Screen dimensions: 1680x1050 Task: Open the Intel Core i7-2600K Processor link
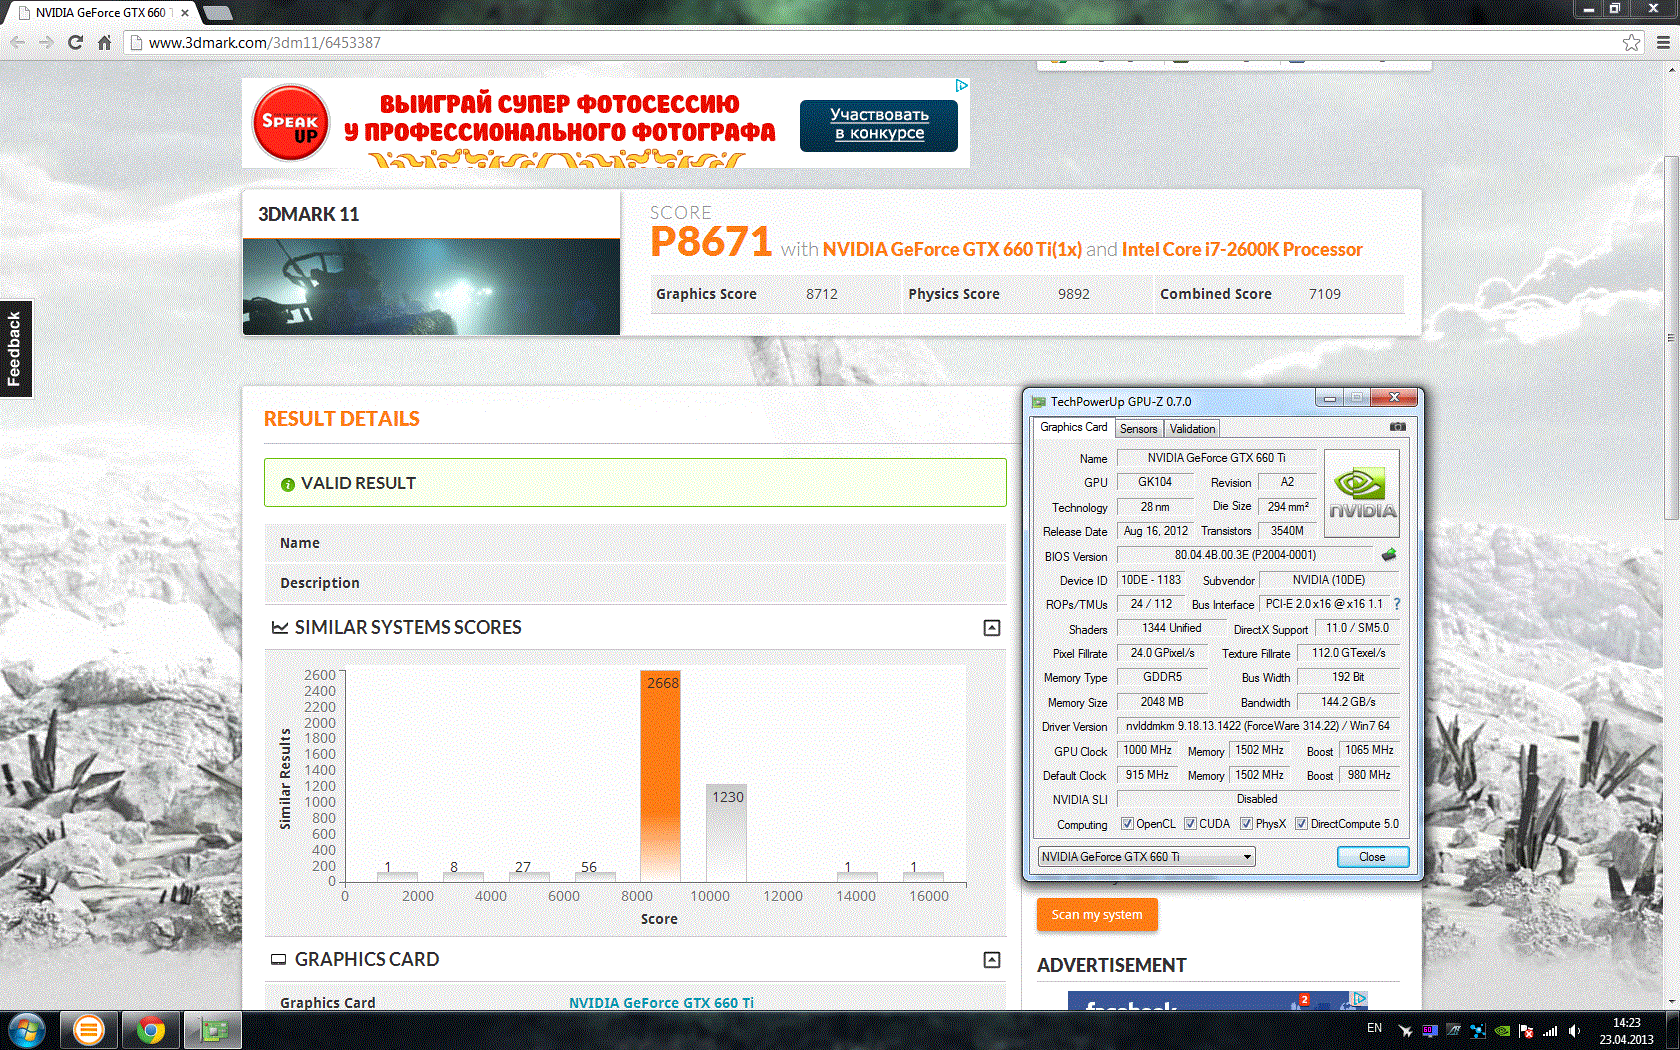1242,250
